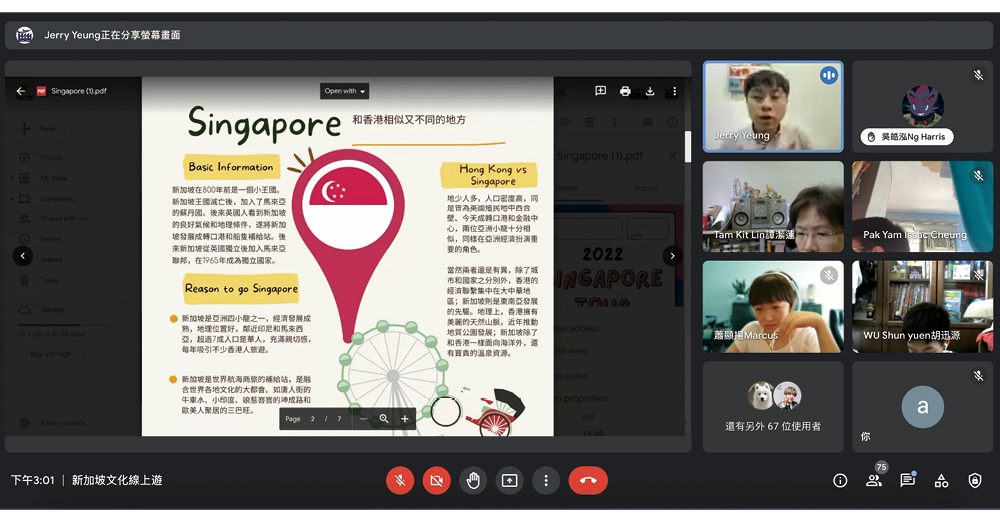Viewport: 1000px width, 522px height.
Task: Open the 67 other users tile
Action: point(773,407)
